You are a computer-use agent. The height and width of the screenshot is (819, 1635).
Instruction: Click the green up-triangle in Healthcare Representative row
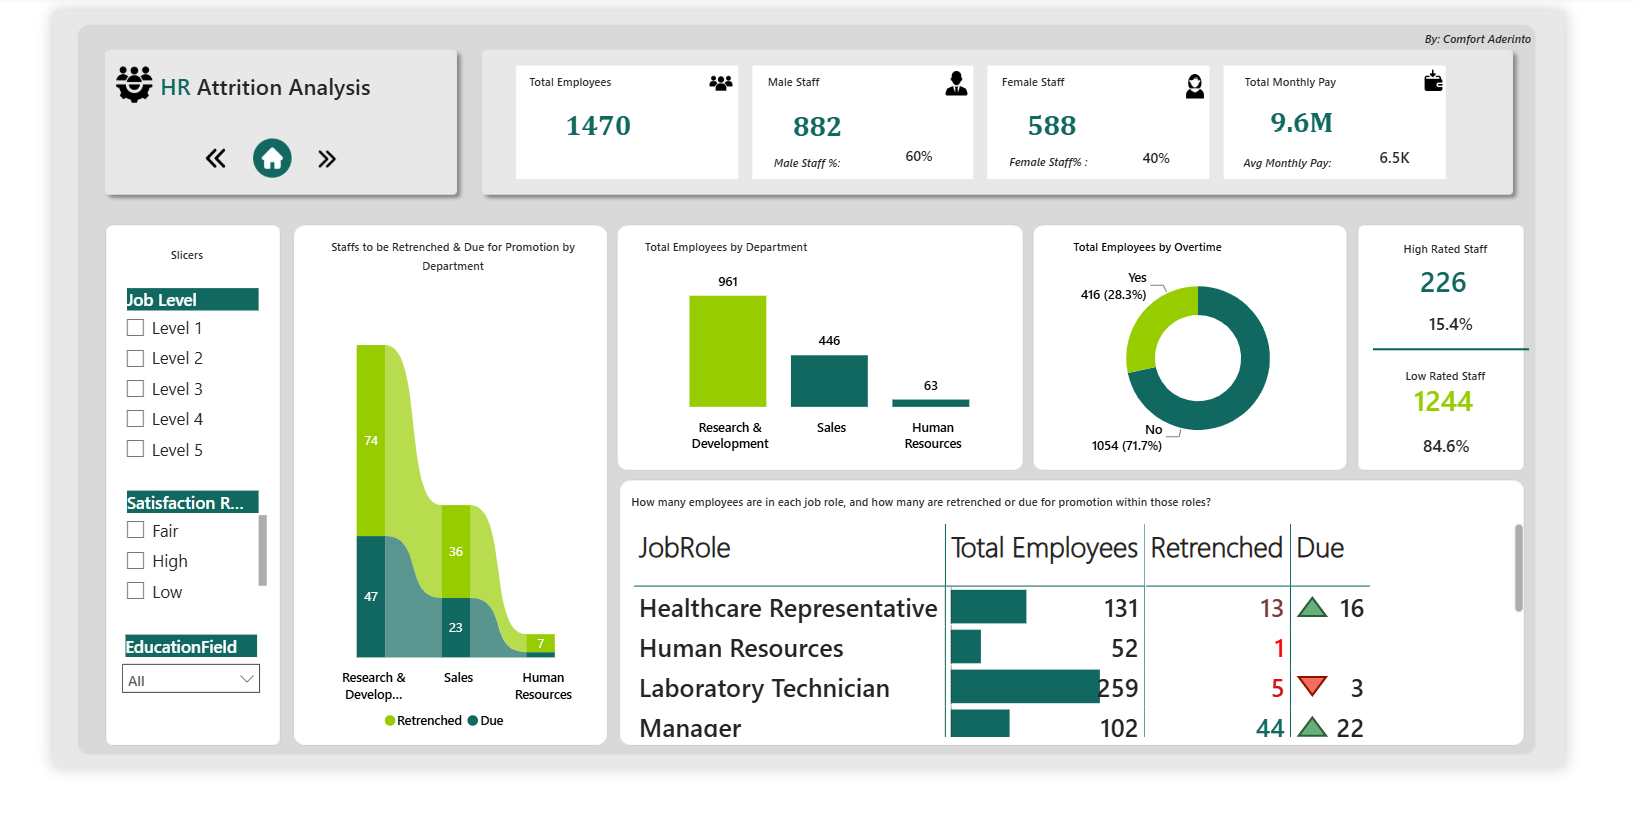tap(1312, 607)
